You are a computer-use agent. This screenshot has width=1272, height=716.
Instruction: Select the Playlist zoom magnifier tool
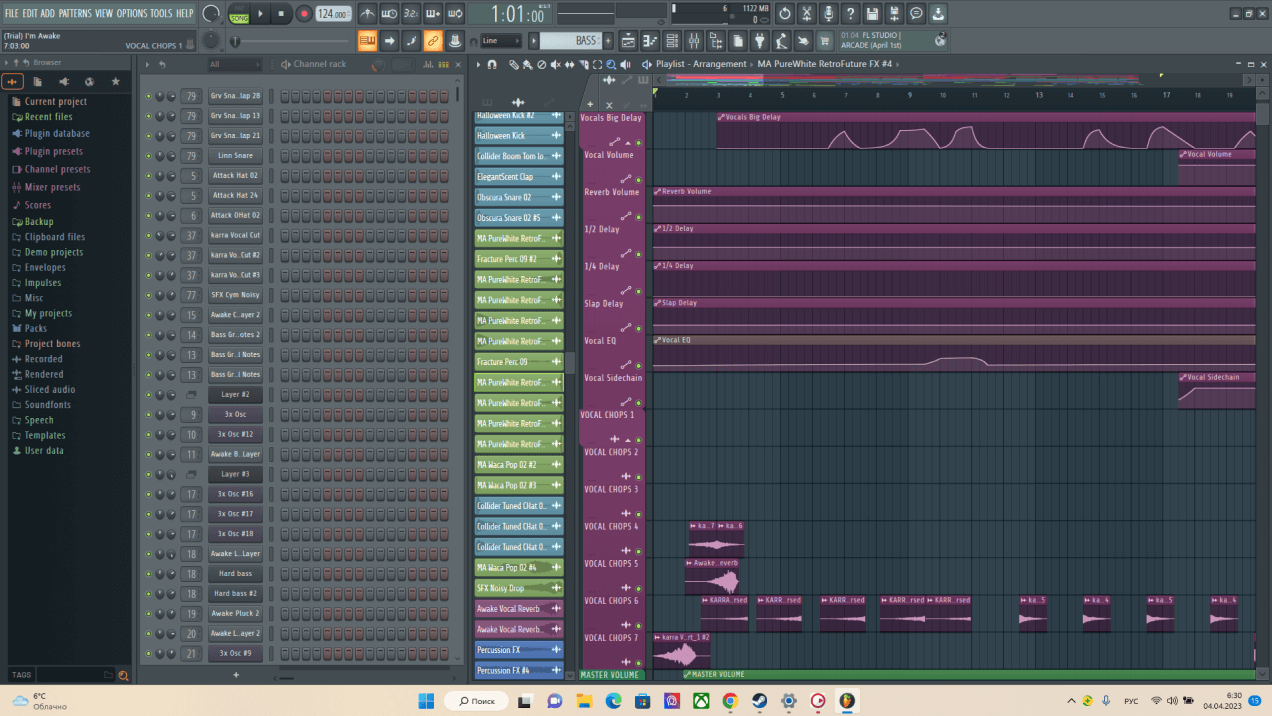pos(610,64)
